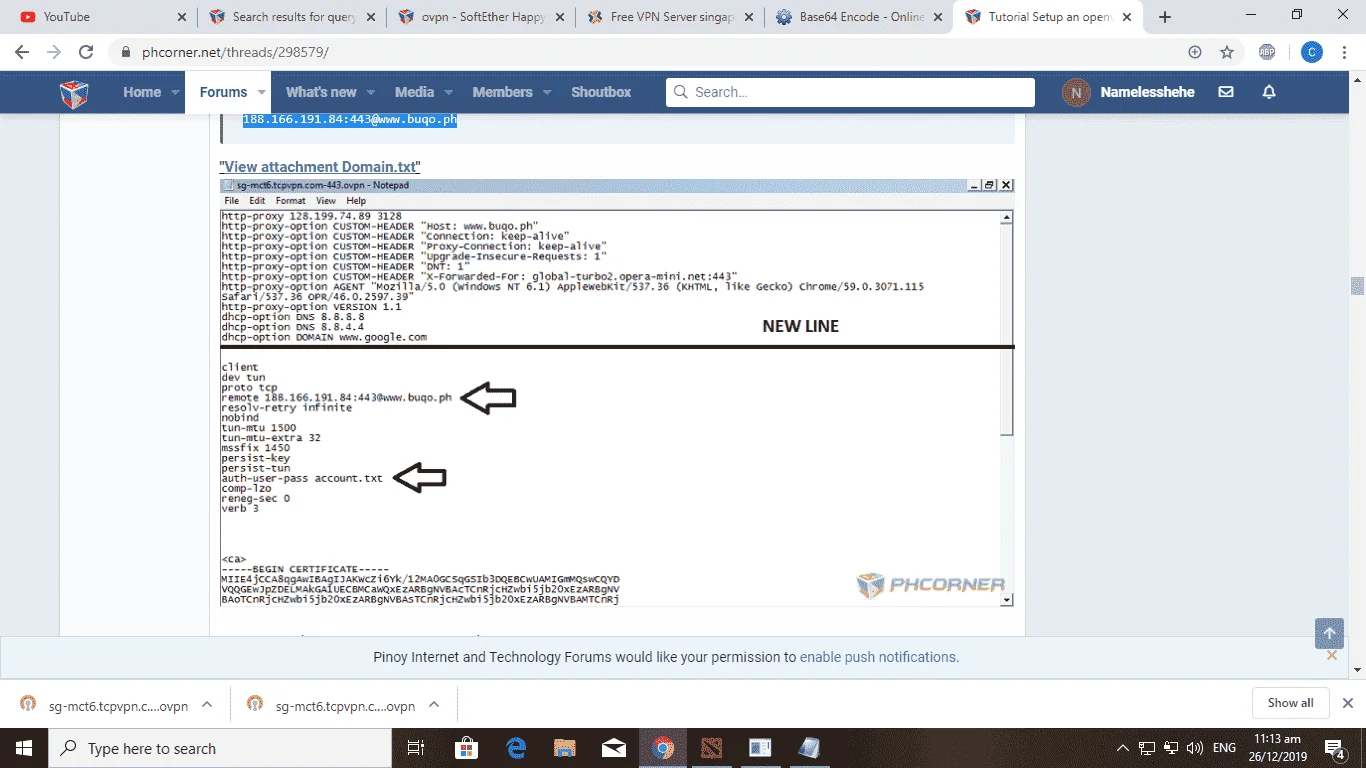Click the View attachment Domain.txt link
1366x768 pixels.
pos(320,167)
